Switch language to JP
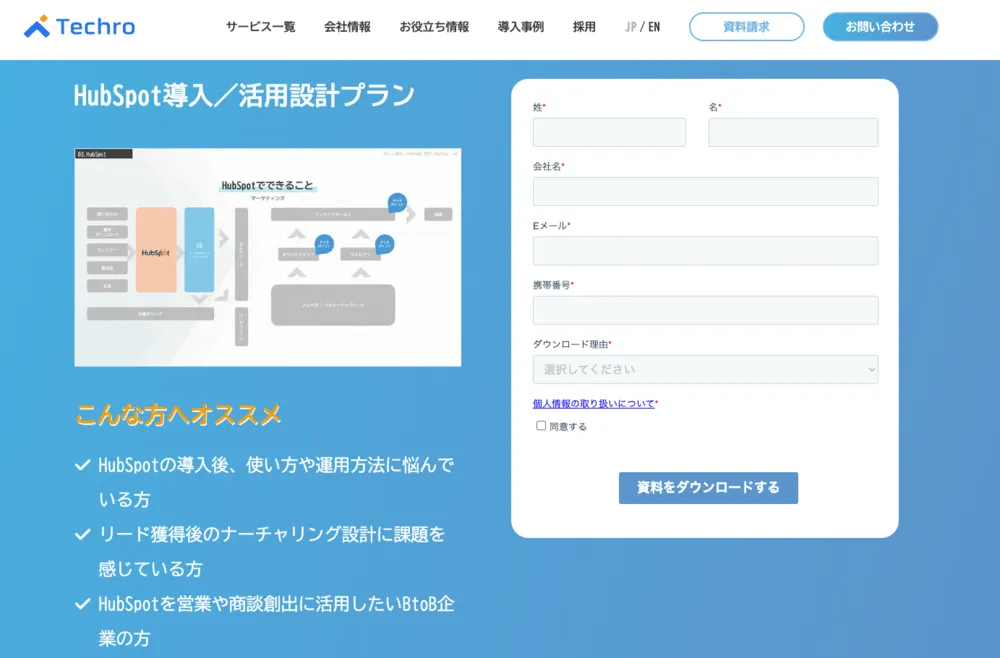The height and width of the screenshot is (658, 1000). 631,27
